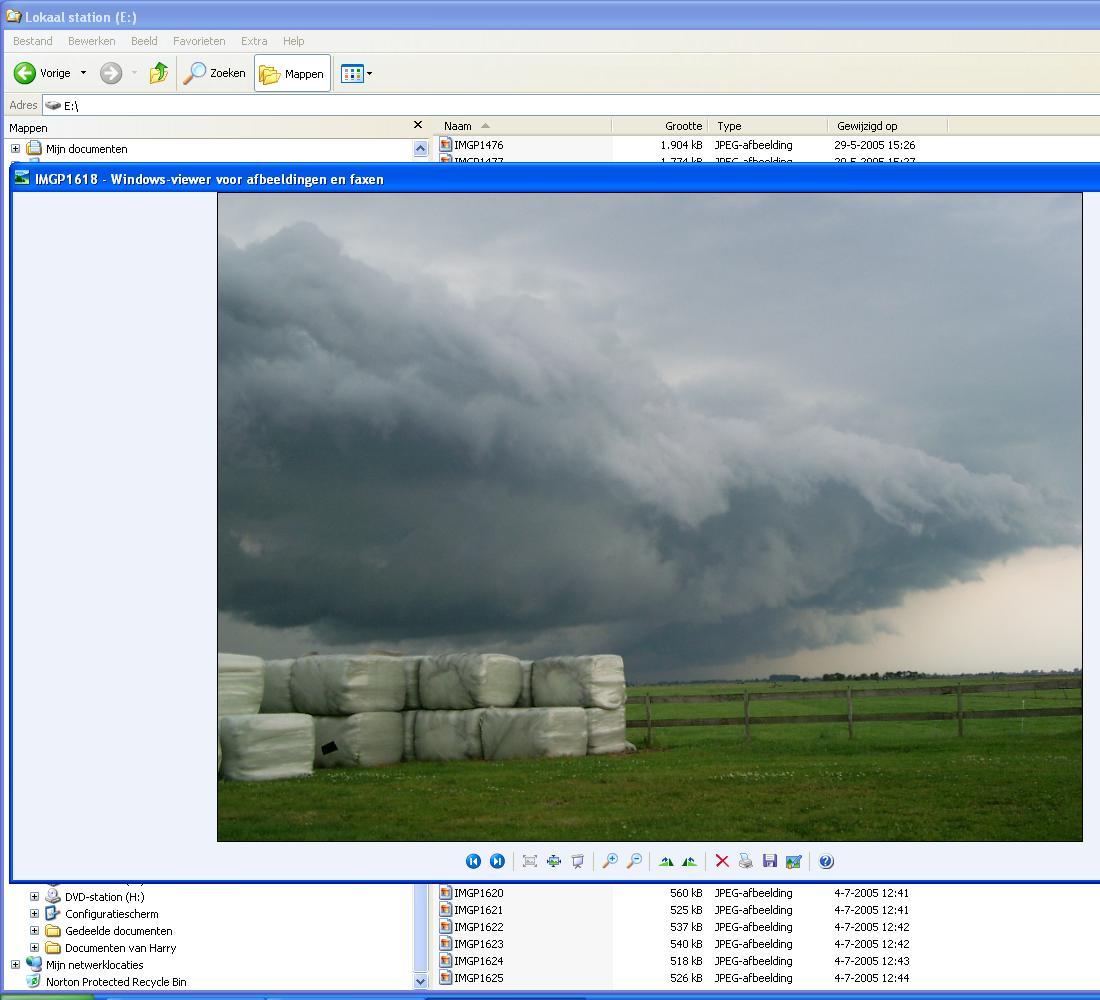Go to the previous image in viewer
Image resolution: width=1100 pixels, height=1000 pixels.
[x=473, y=861]
